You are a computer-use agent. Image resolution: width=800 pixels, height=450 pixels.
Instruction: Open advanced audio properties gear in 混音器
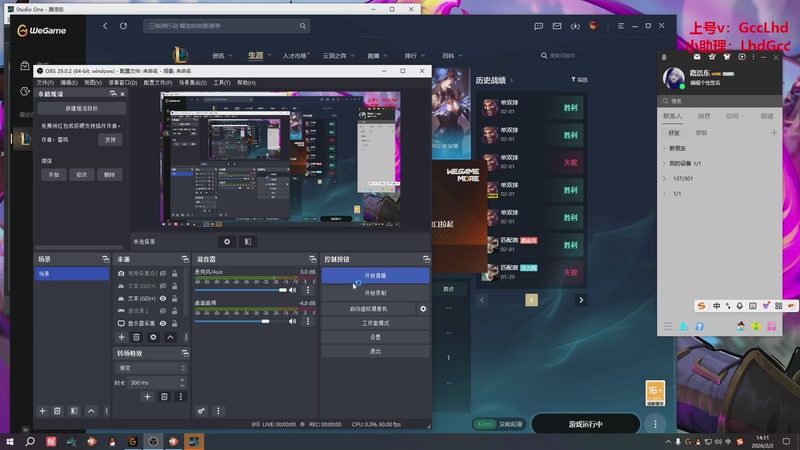coord(201,411)
